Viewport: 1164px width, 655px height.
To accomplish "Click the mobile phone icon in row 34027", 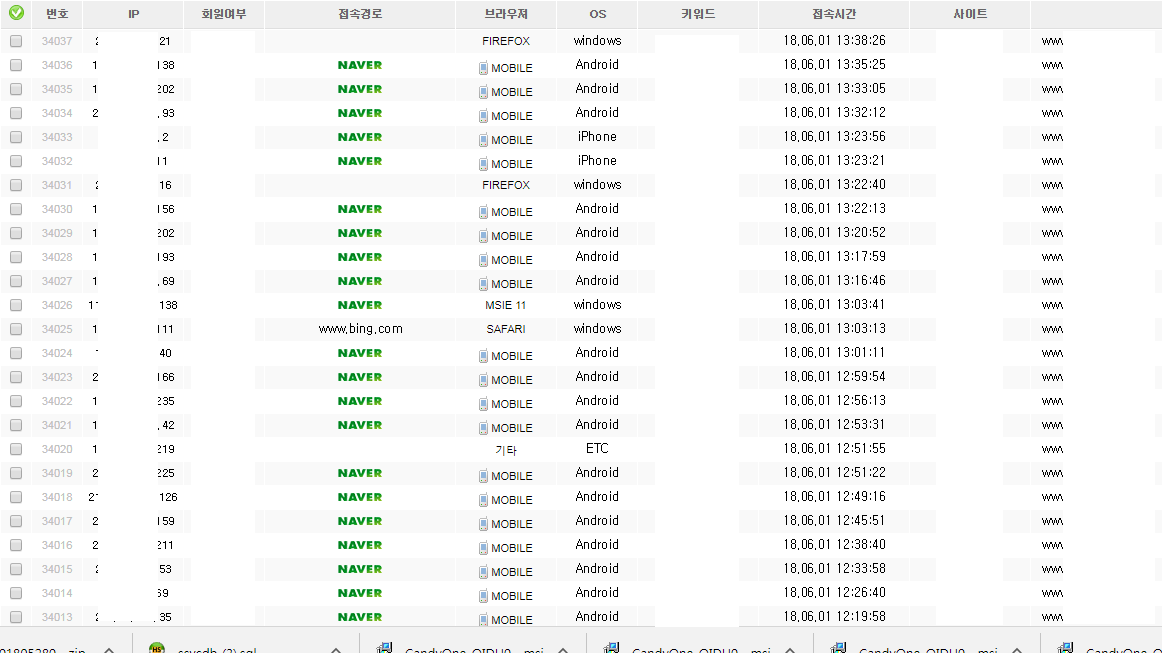I will tap(483, 284).
